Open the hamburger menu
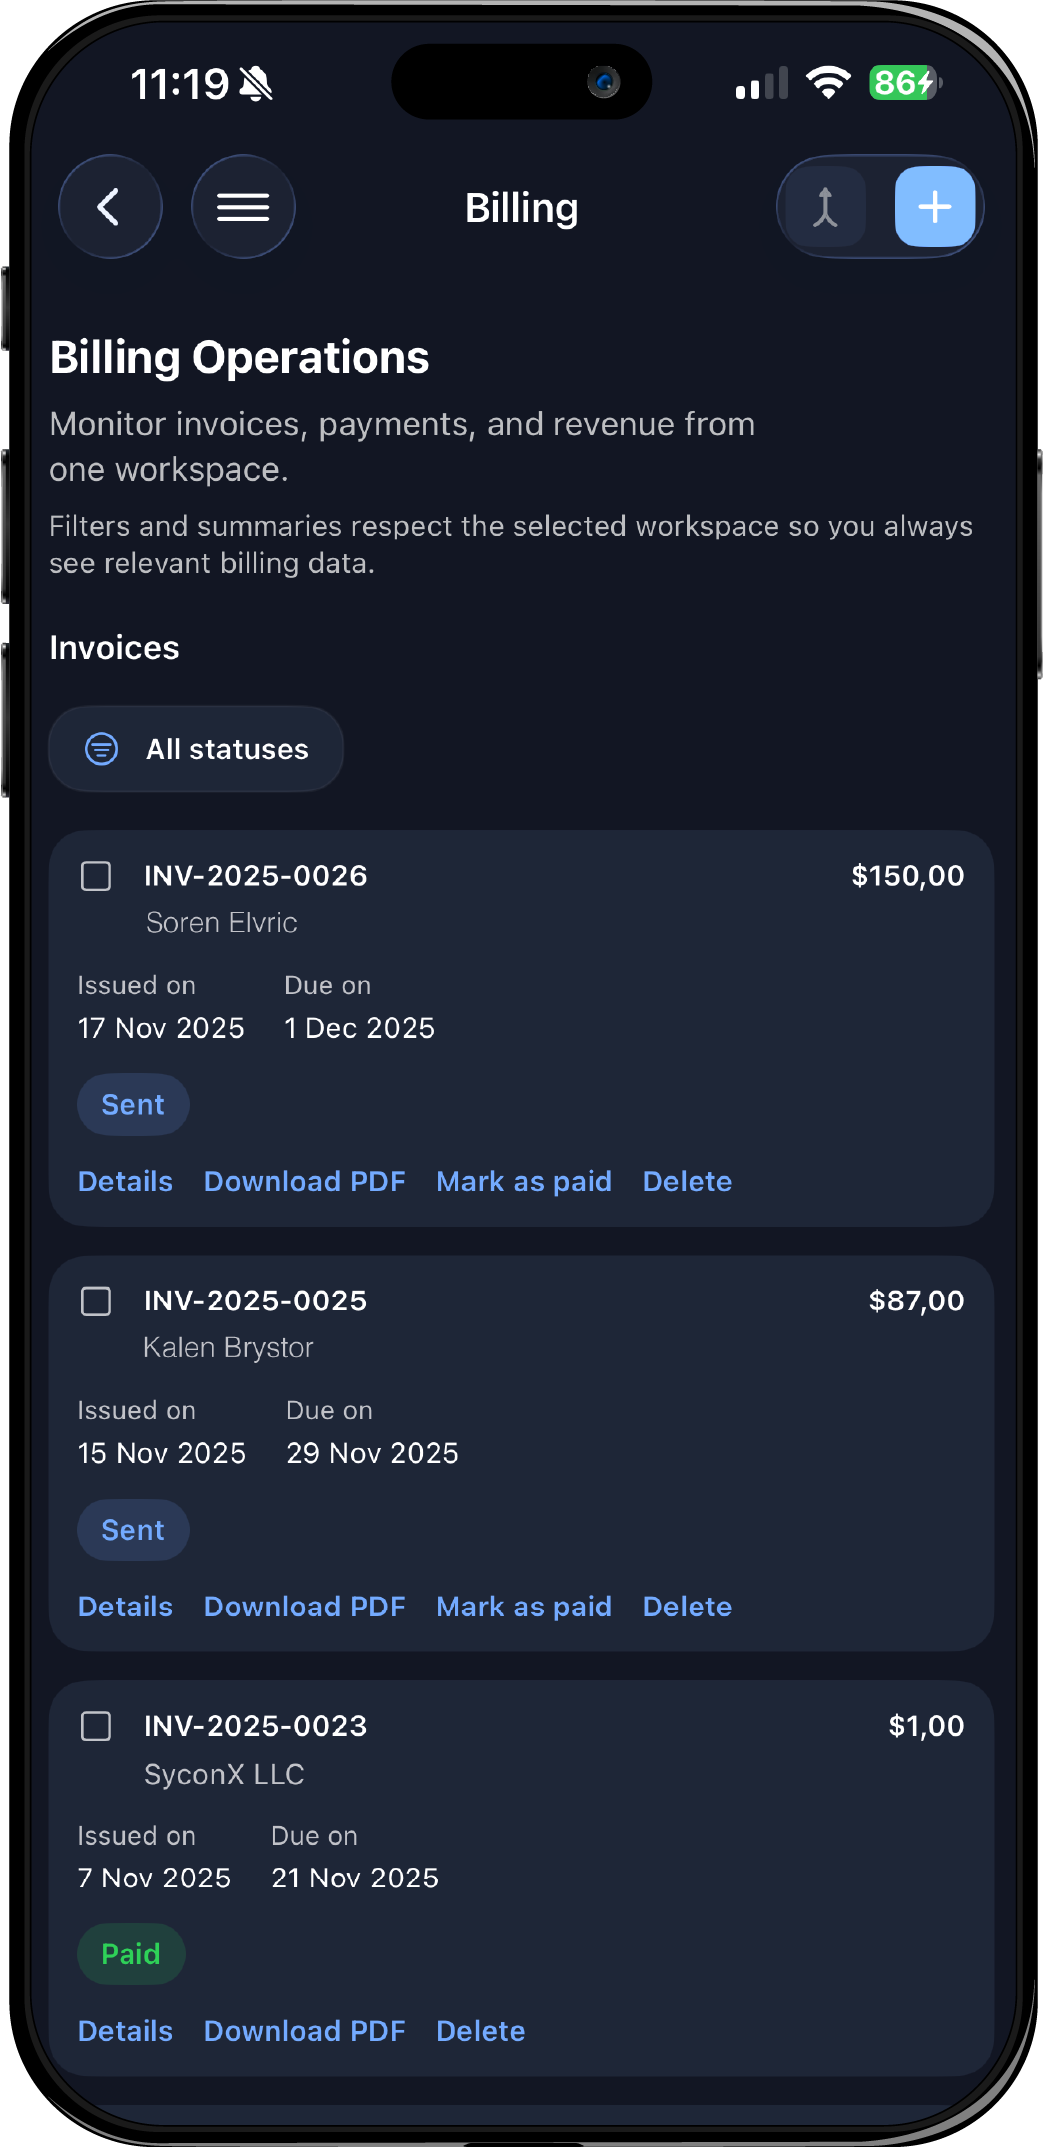Screen dimensions: 1043x2147 [243, 207]
